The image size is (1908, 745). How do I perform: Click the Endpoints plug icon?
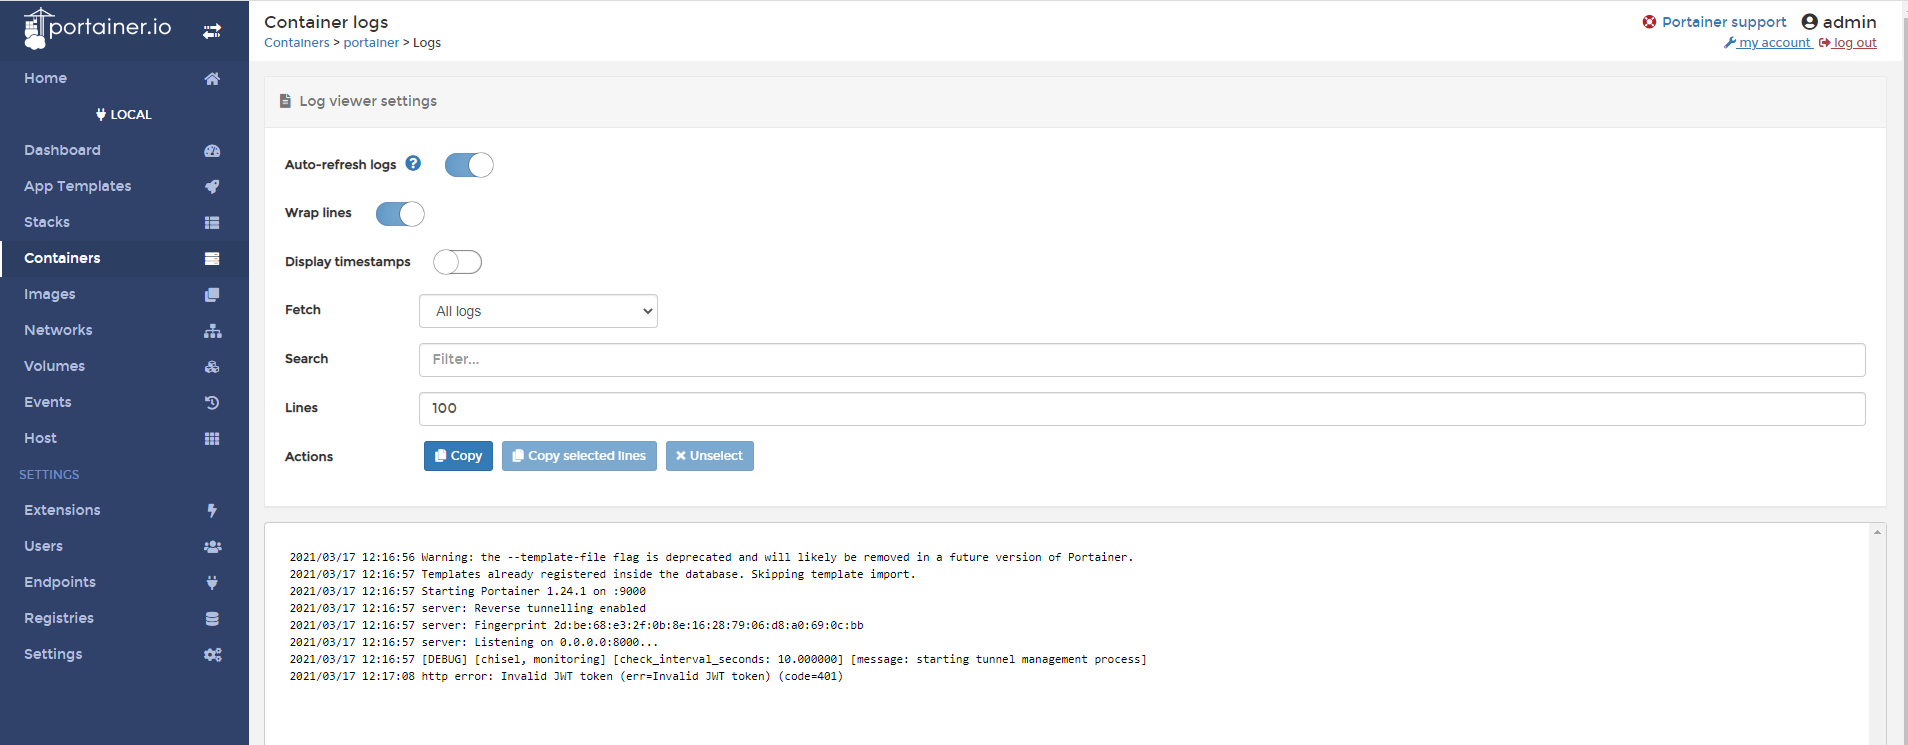[x=212, y=582]
